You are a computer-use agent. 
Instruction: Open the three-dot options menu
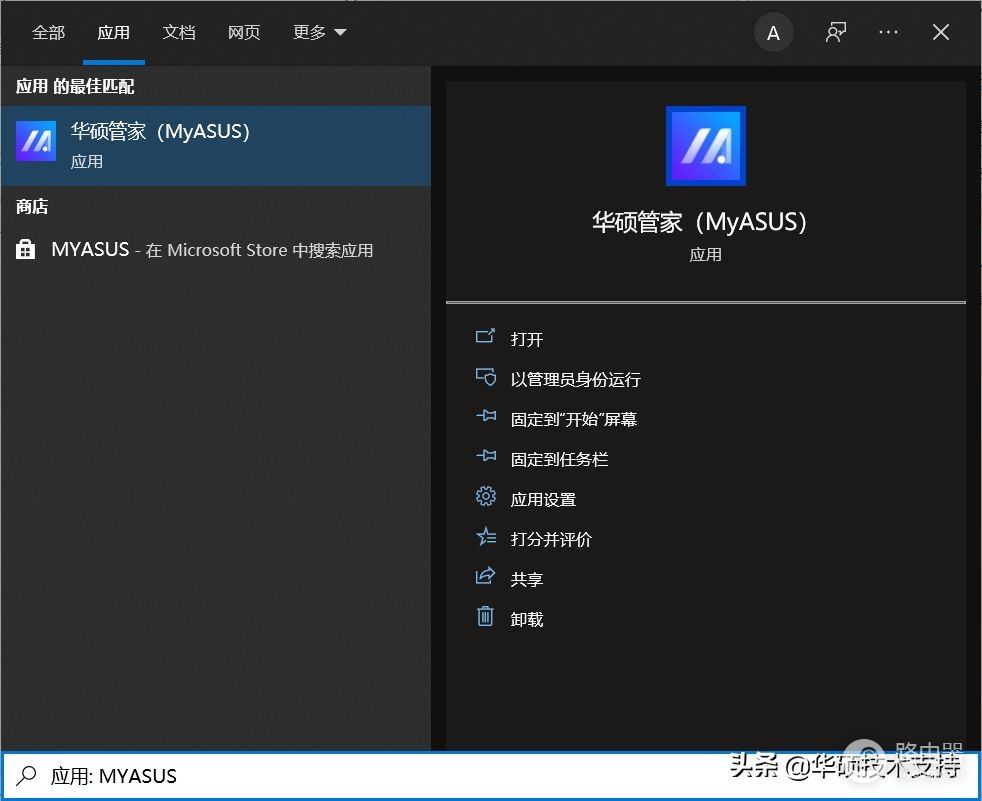[888, 33]
